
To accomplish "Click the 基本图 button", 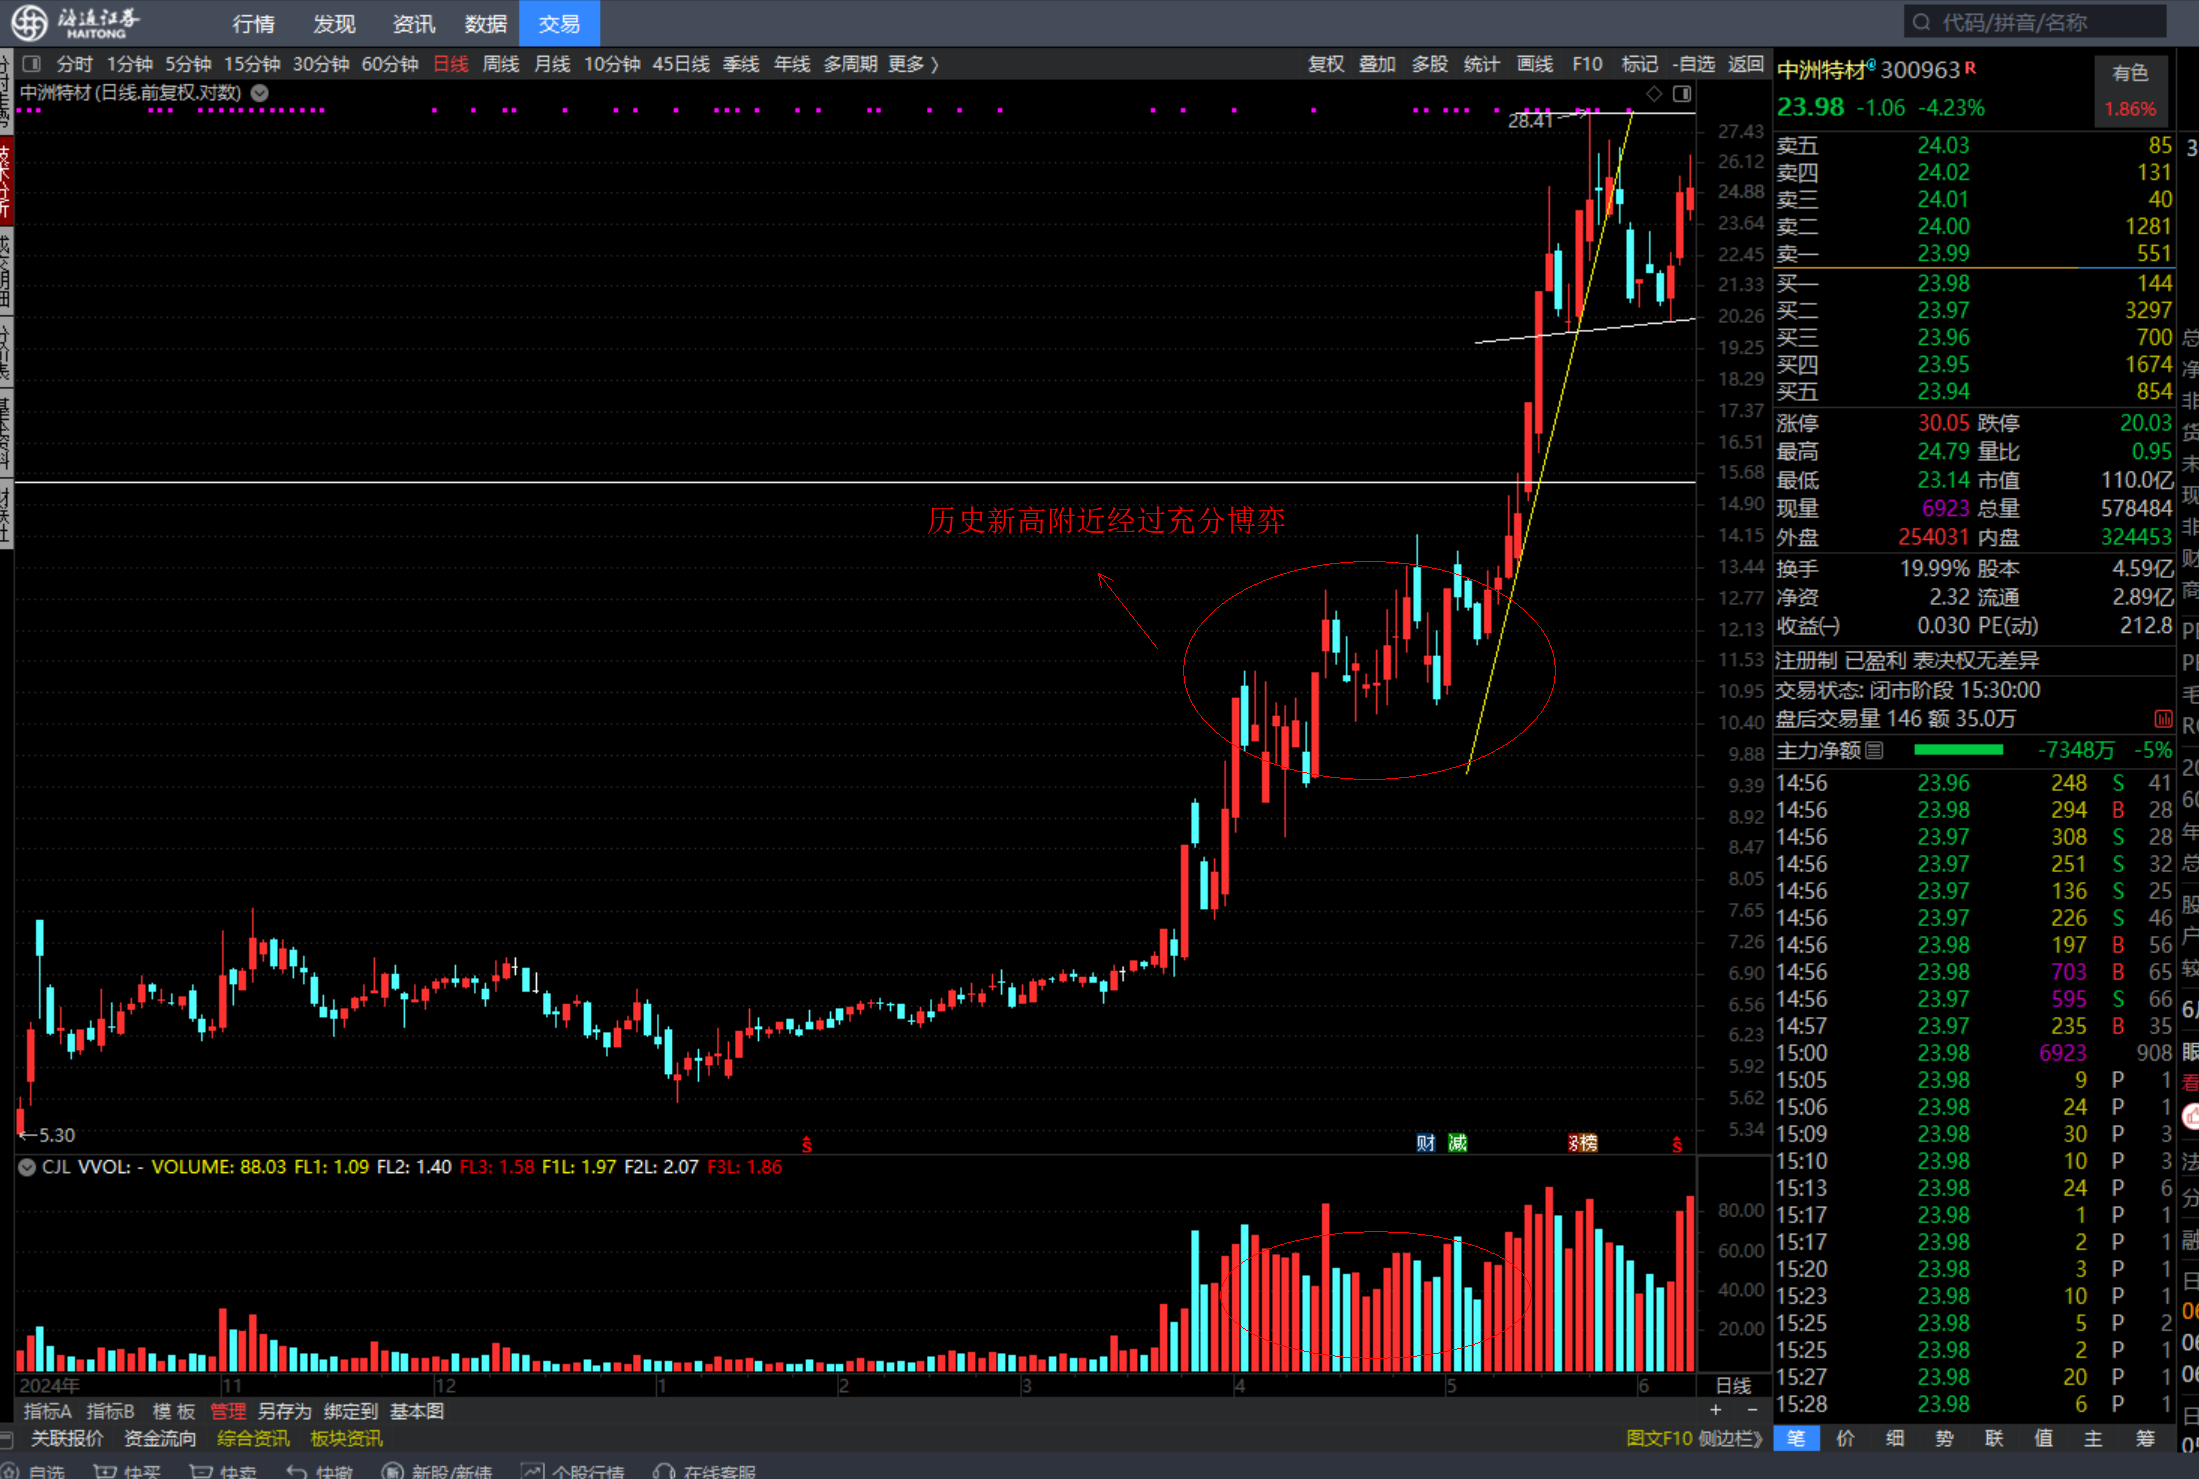I will coord(417,1411).
